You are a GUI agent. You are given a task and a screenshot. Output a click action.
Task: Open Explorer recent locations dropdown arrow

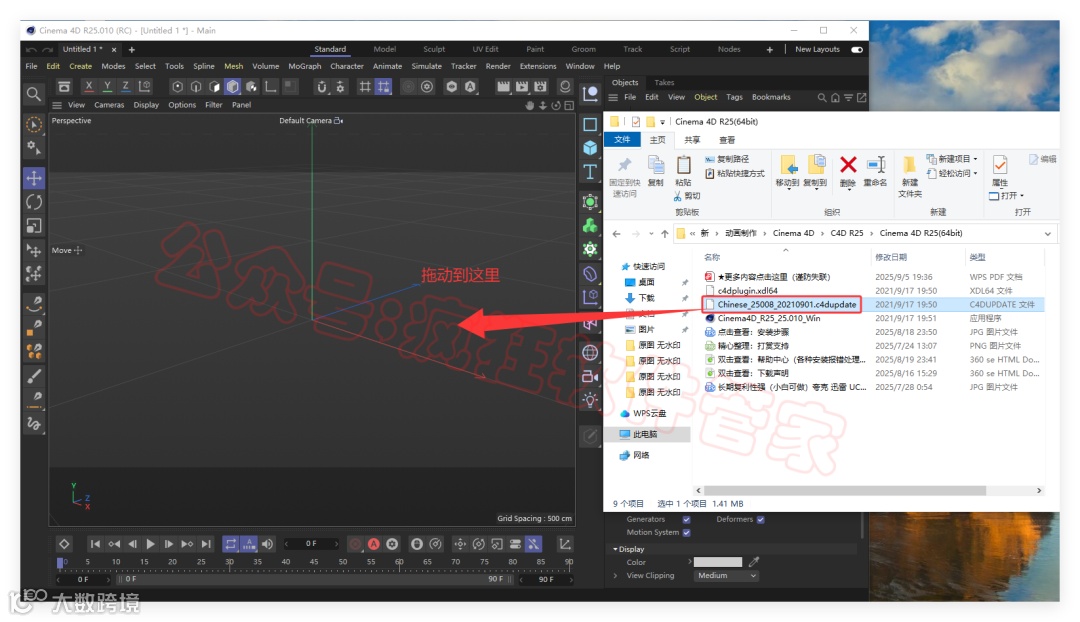651,234
